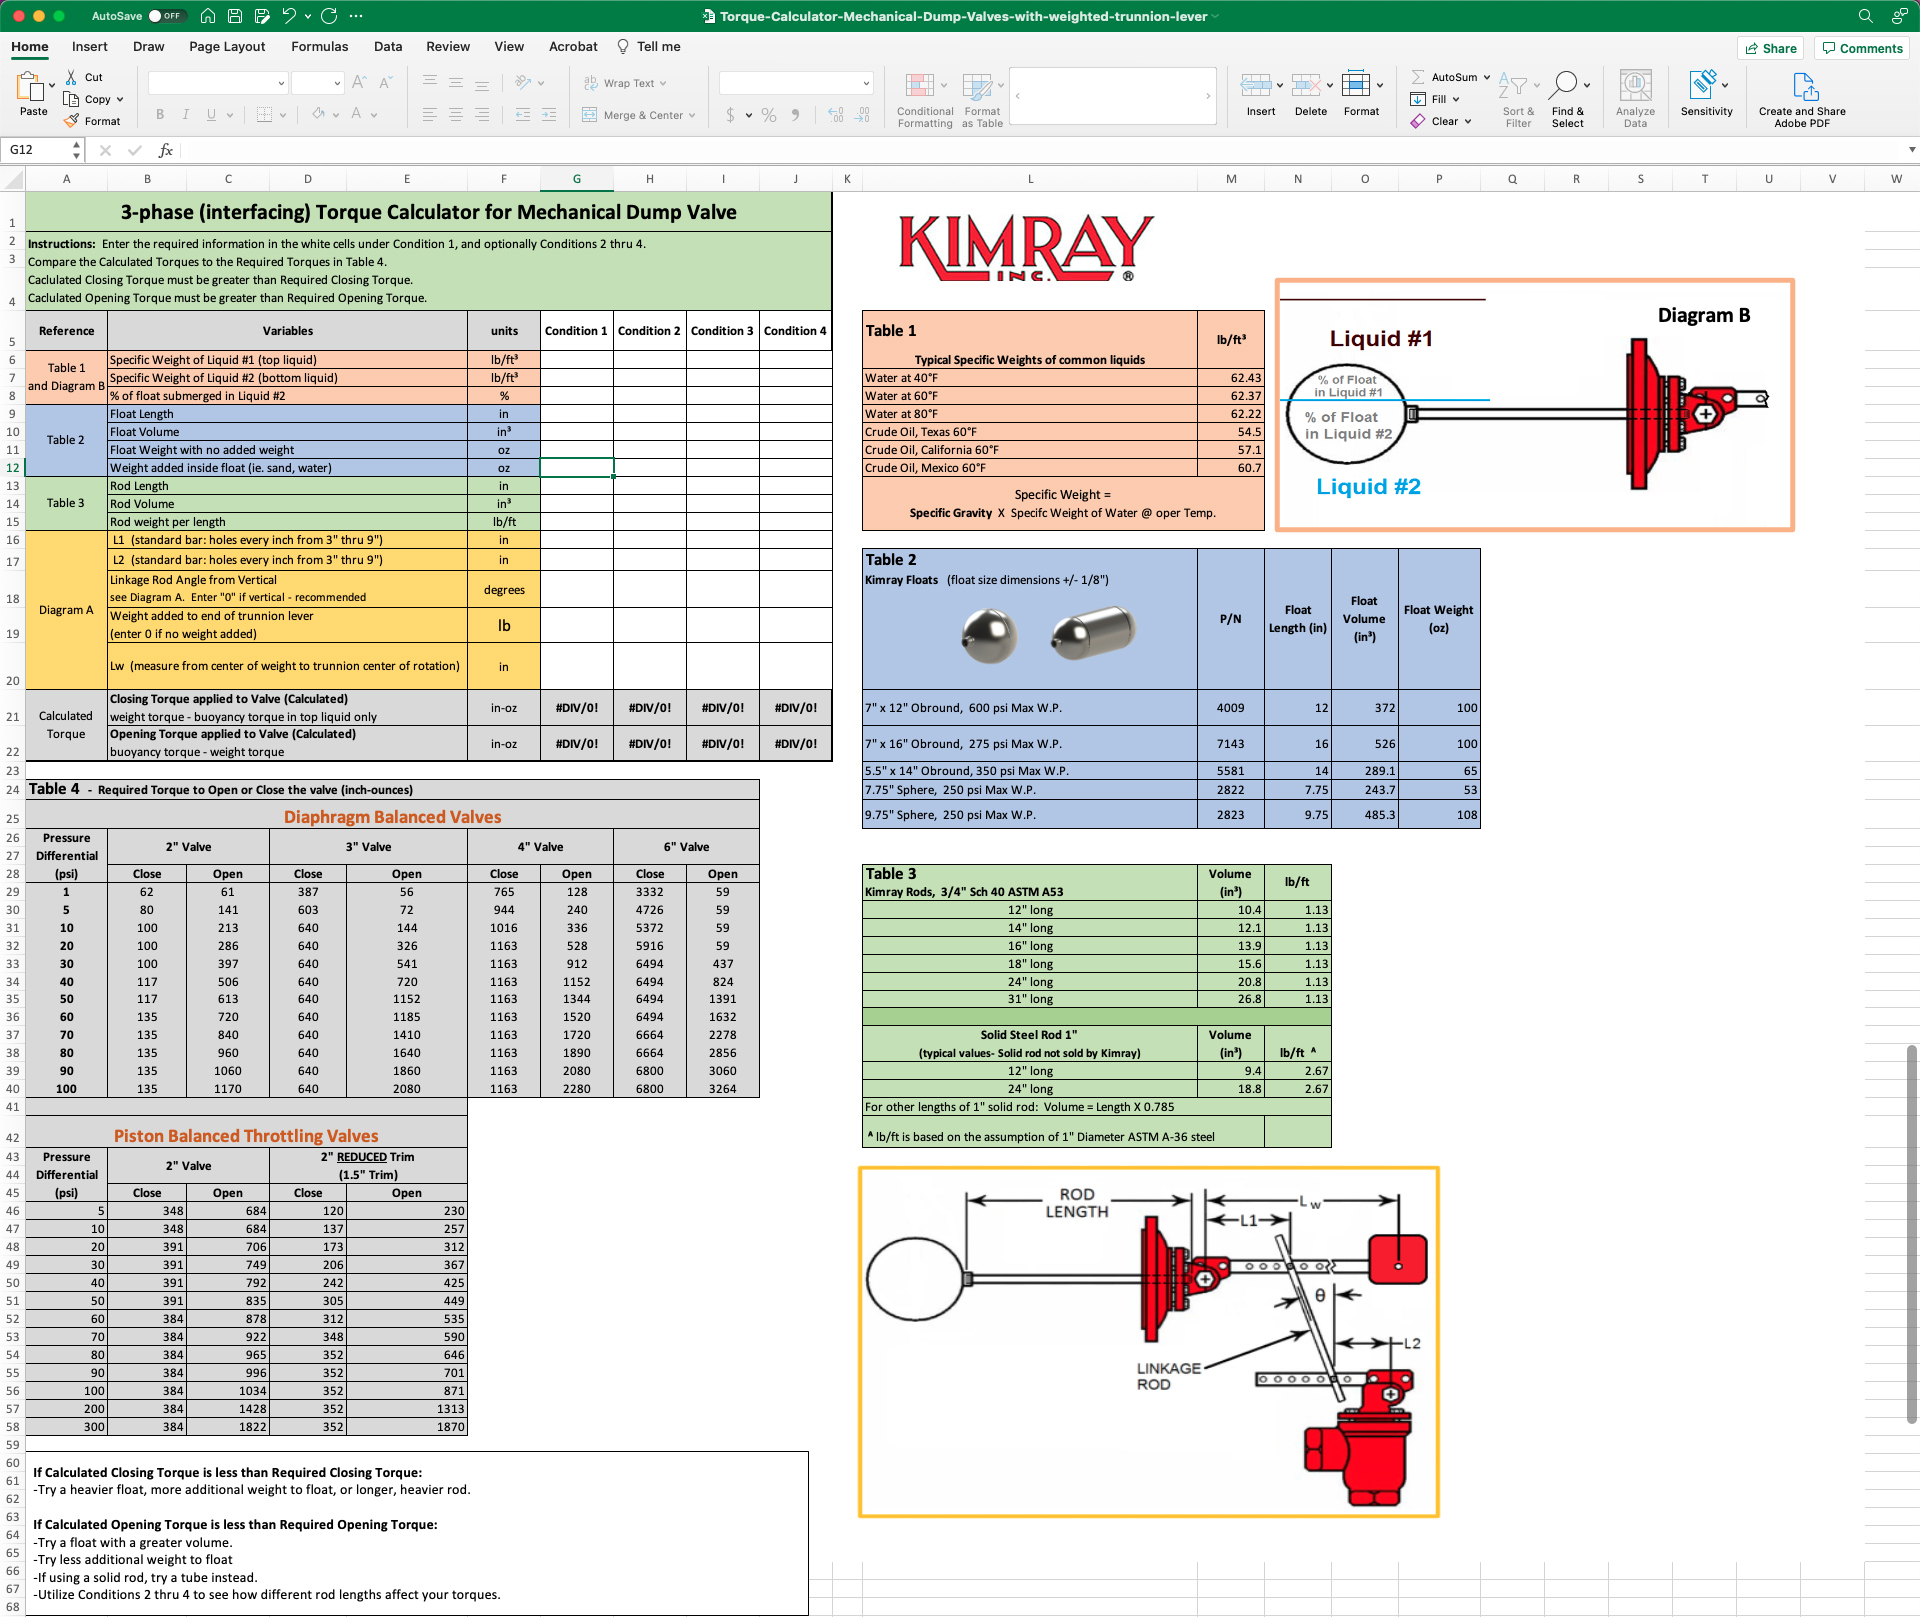Click the AutoSum icon

click(x=1418, y=76)
